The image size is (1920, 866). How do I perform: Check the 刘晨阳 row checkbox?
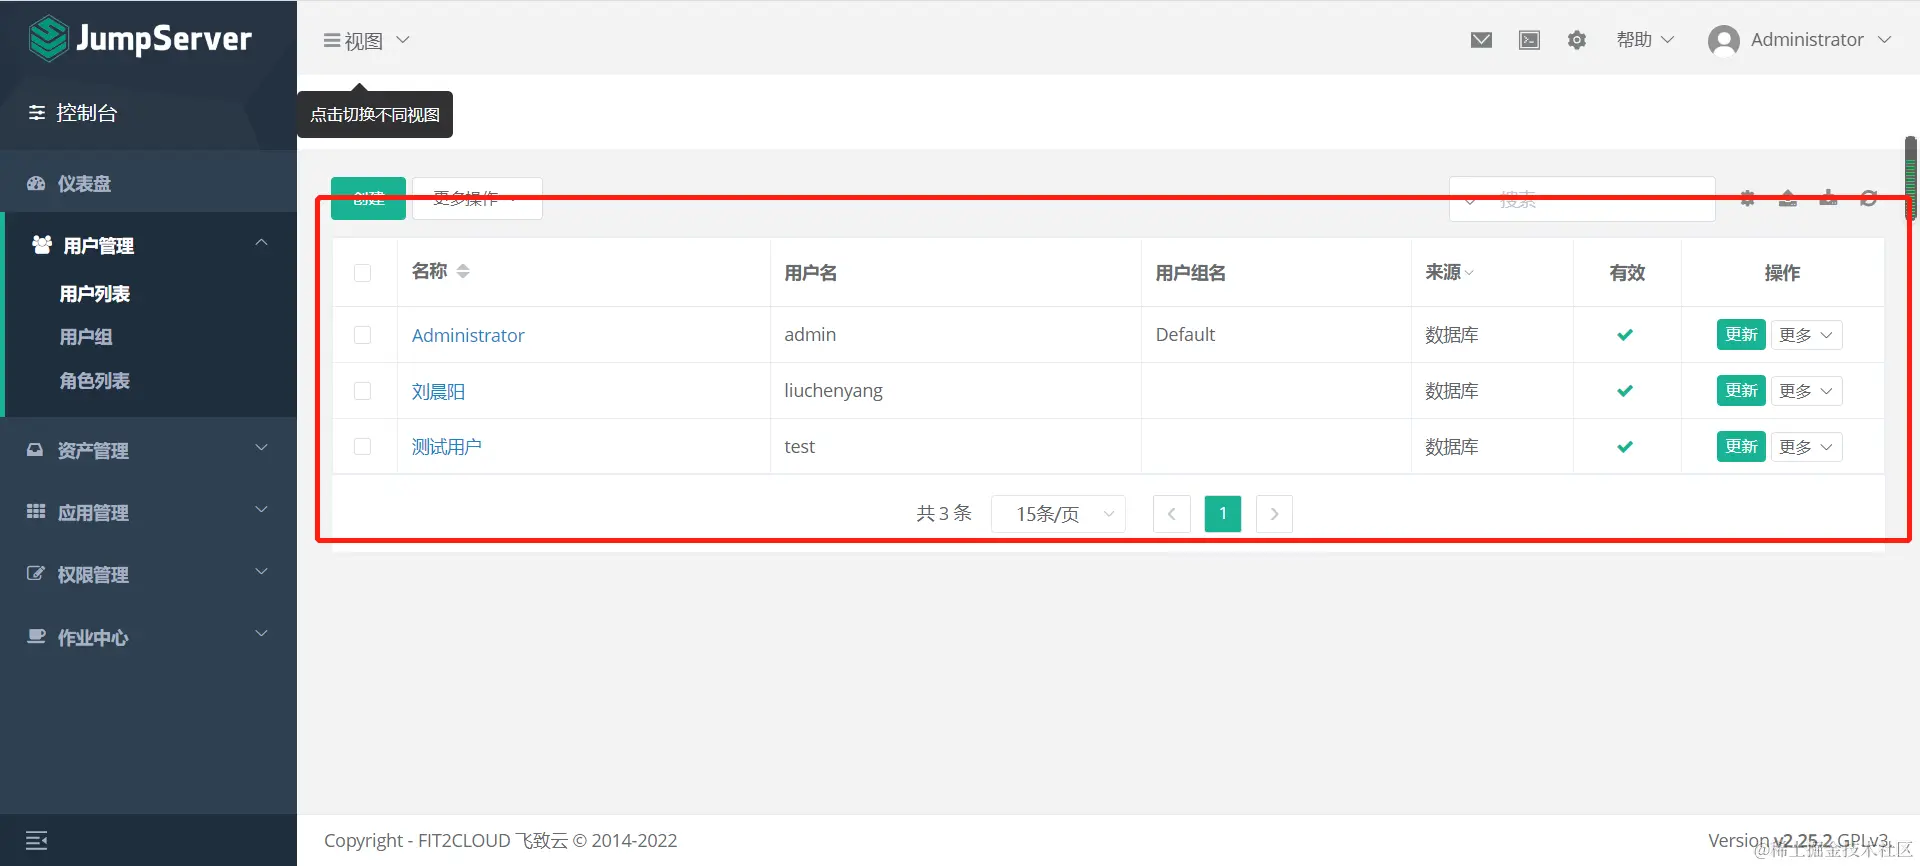click(x=362, y=391)
